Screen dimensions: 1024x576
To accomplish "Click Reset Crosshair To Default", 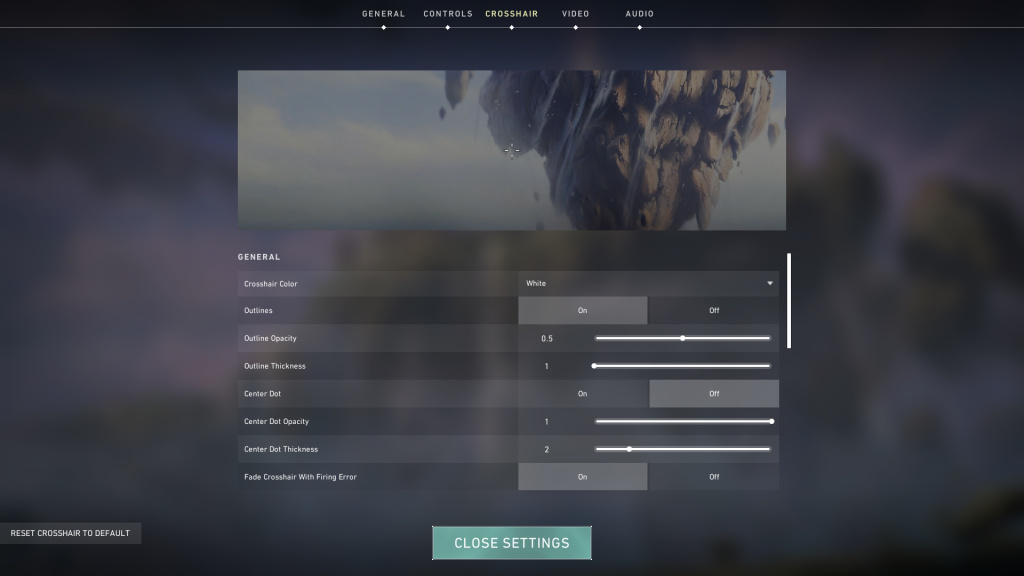I will coord(70,533).
